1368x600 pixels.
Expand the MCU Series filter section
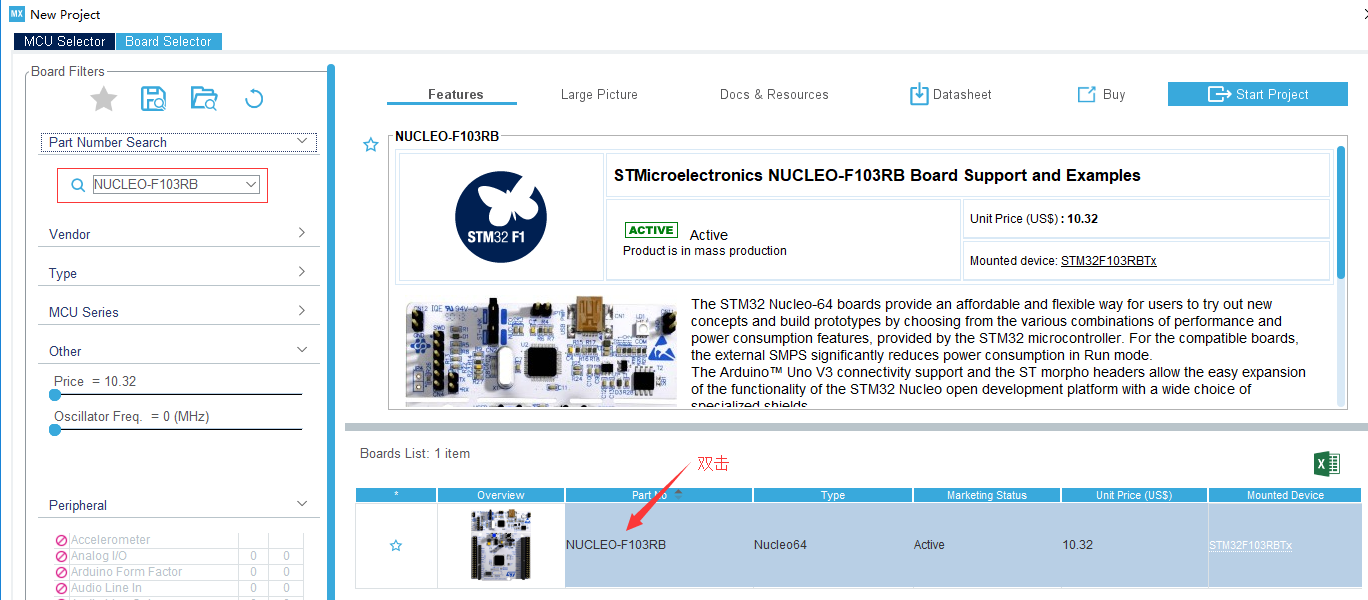click(x=302, y=311)
